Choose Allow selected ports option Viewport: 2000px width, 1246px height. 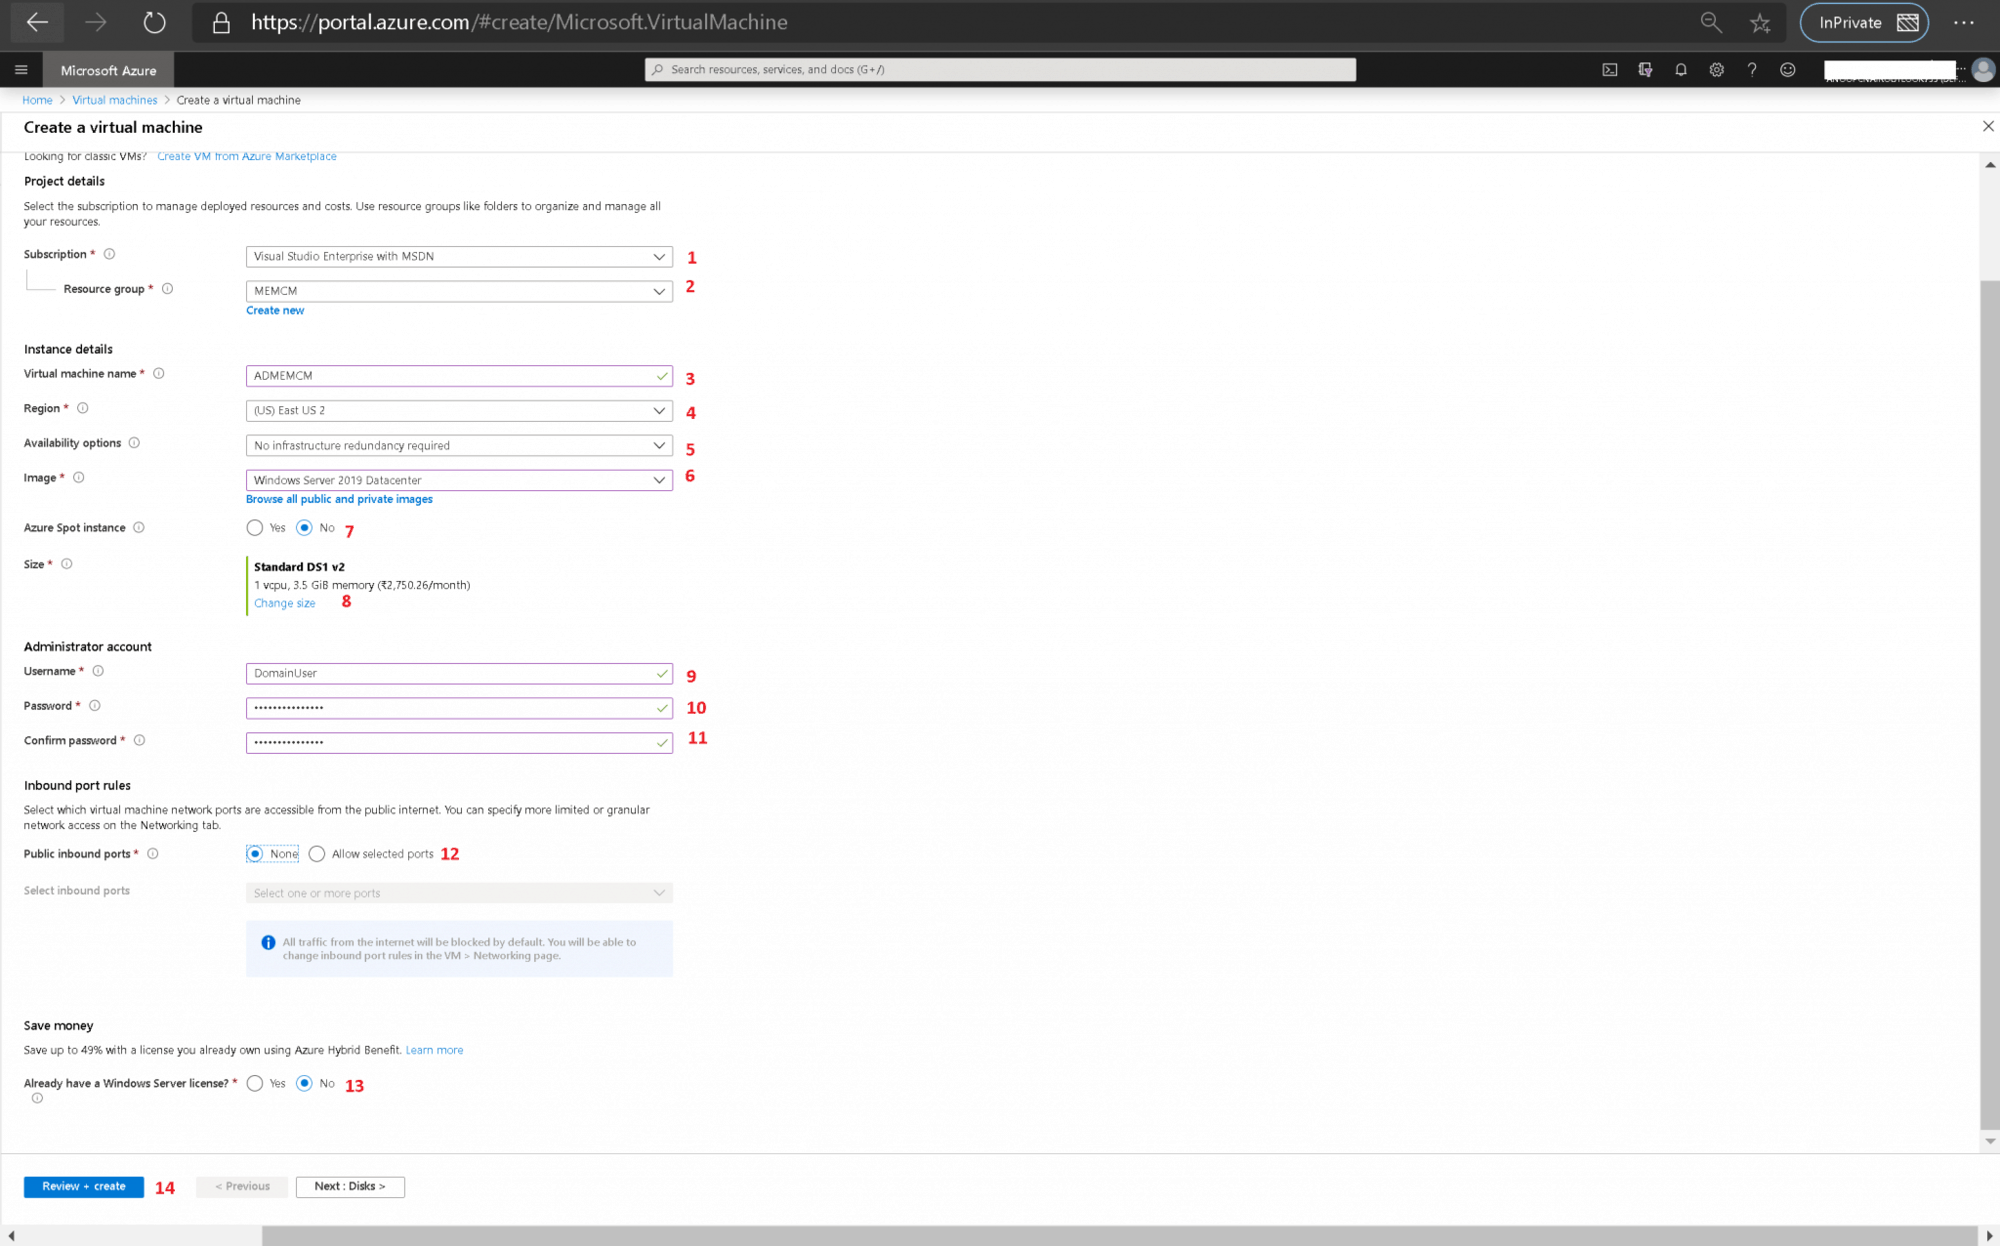(317, 854)
